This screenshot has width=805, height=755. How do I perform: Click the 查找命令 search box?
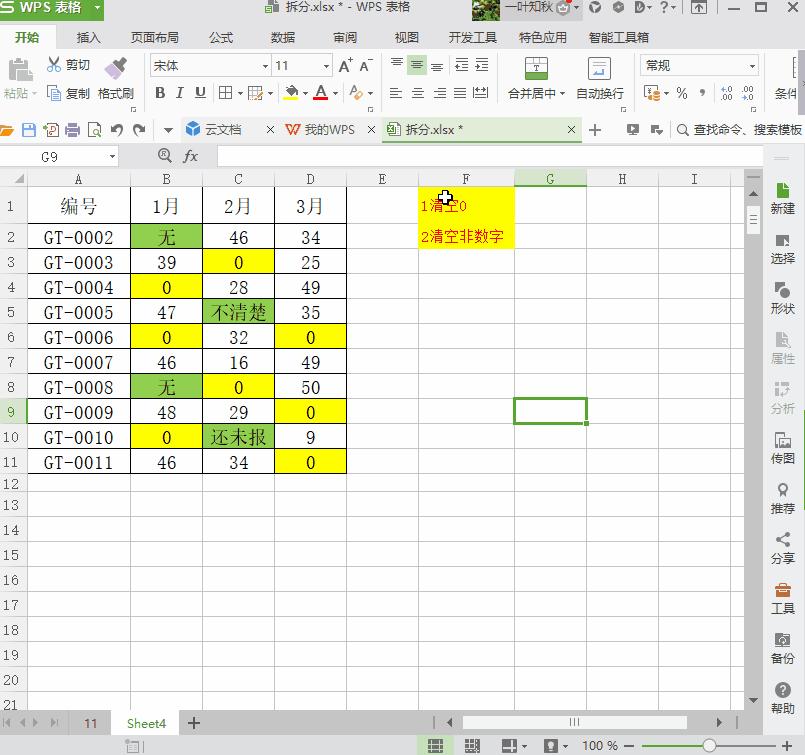[740, 130]
